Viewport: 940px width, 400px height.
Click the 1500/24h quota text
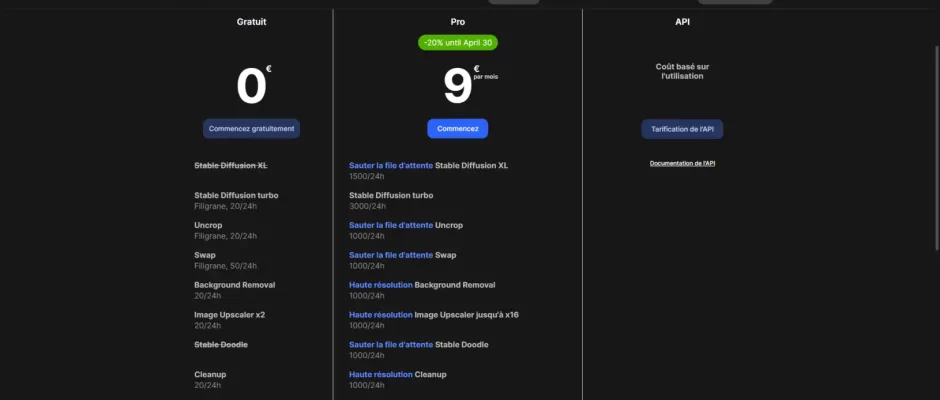coord(366,176)
